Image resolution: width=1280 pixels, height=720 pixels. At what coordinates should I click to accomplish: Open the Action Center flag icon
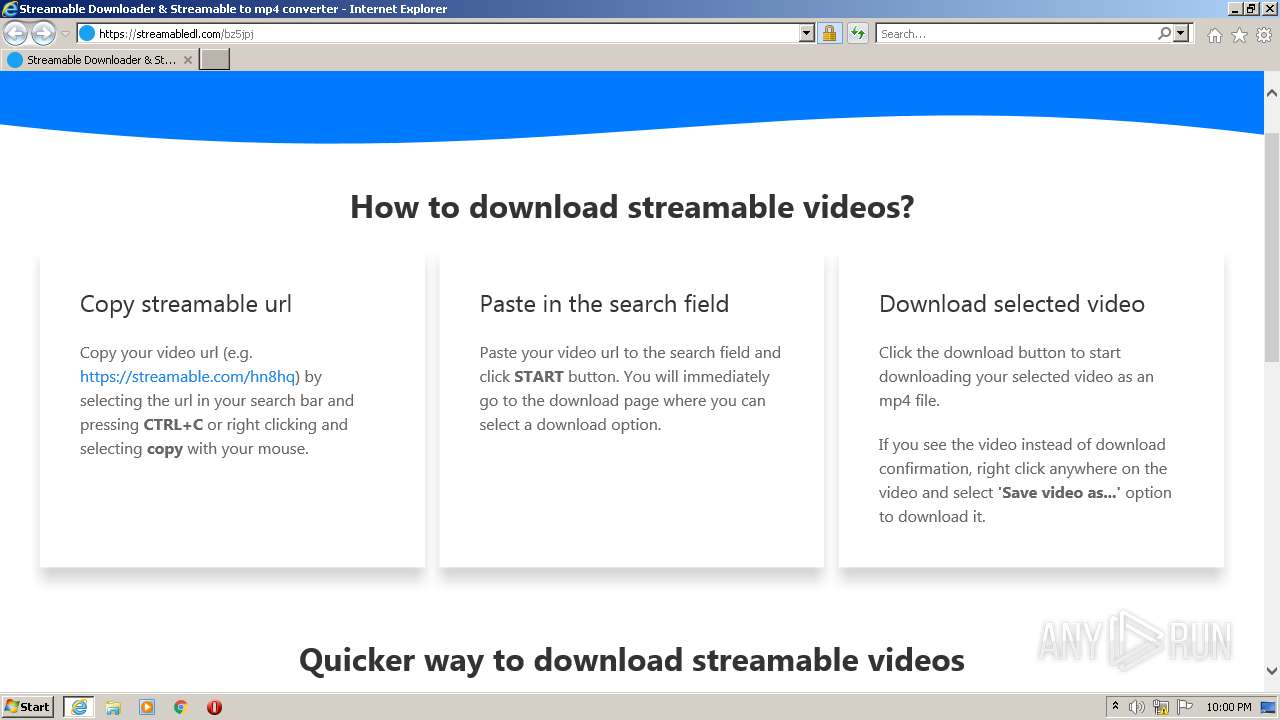1185,707
